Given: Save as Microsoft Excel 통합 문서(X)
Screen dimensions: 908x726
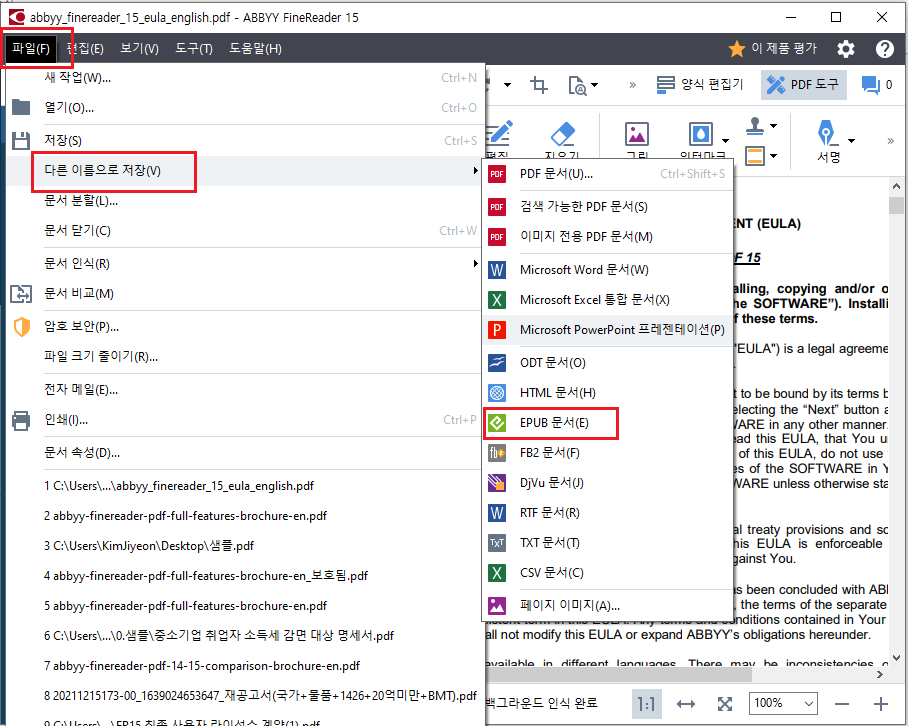Looking at the screenshot, I should 608,300.
